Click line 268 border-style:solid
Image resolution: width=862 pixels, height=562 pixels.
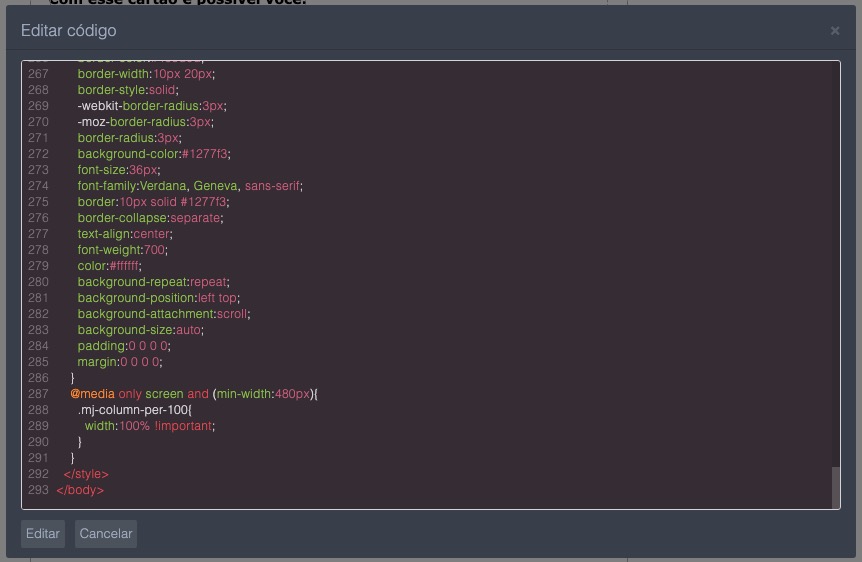pyautogui.click(x=128, y=90)
